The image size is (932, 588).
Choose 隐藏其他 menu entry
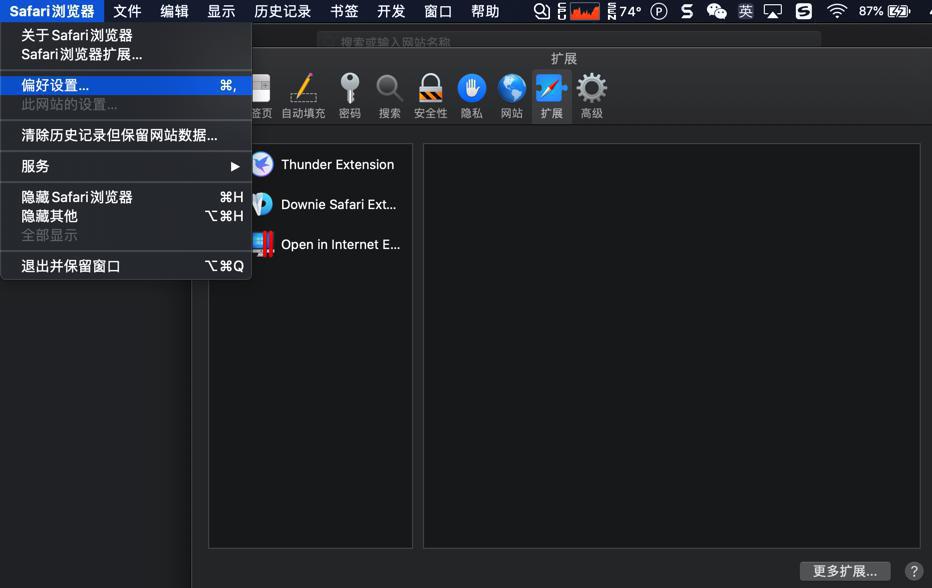(126, 216)
